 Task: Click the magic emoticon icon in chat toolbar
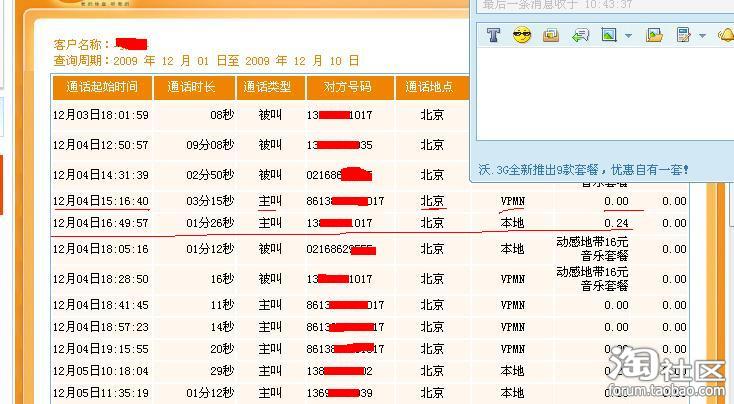point(551,35)
